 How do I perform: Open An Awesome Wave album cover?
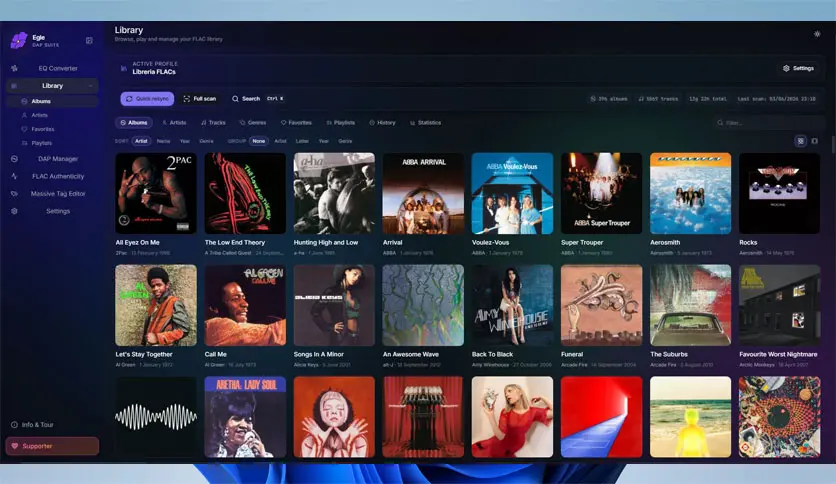(423, 305)
